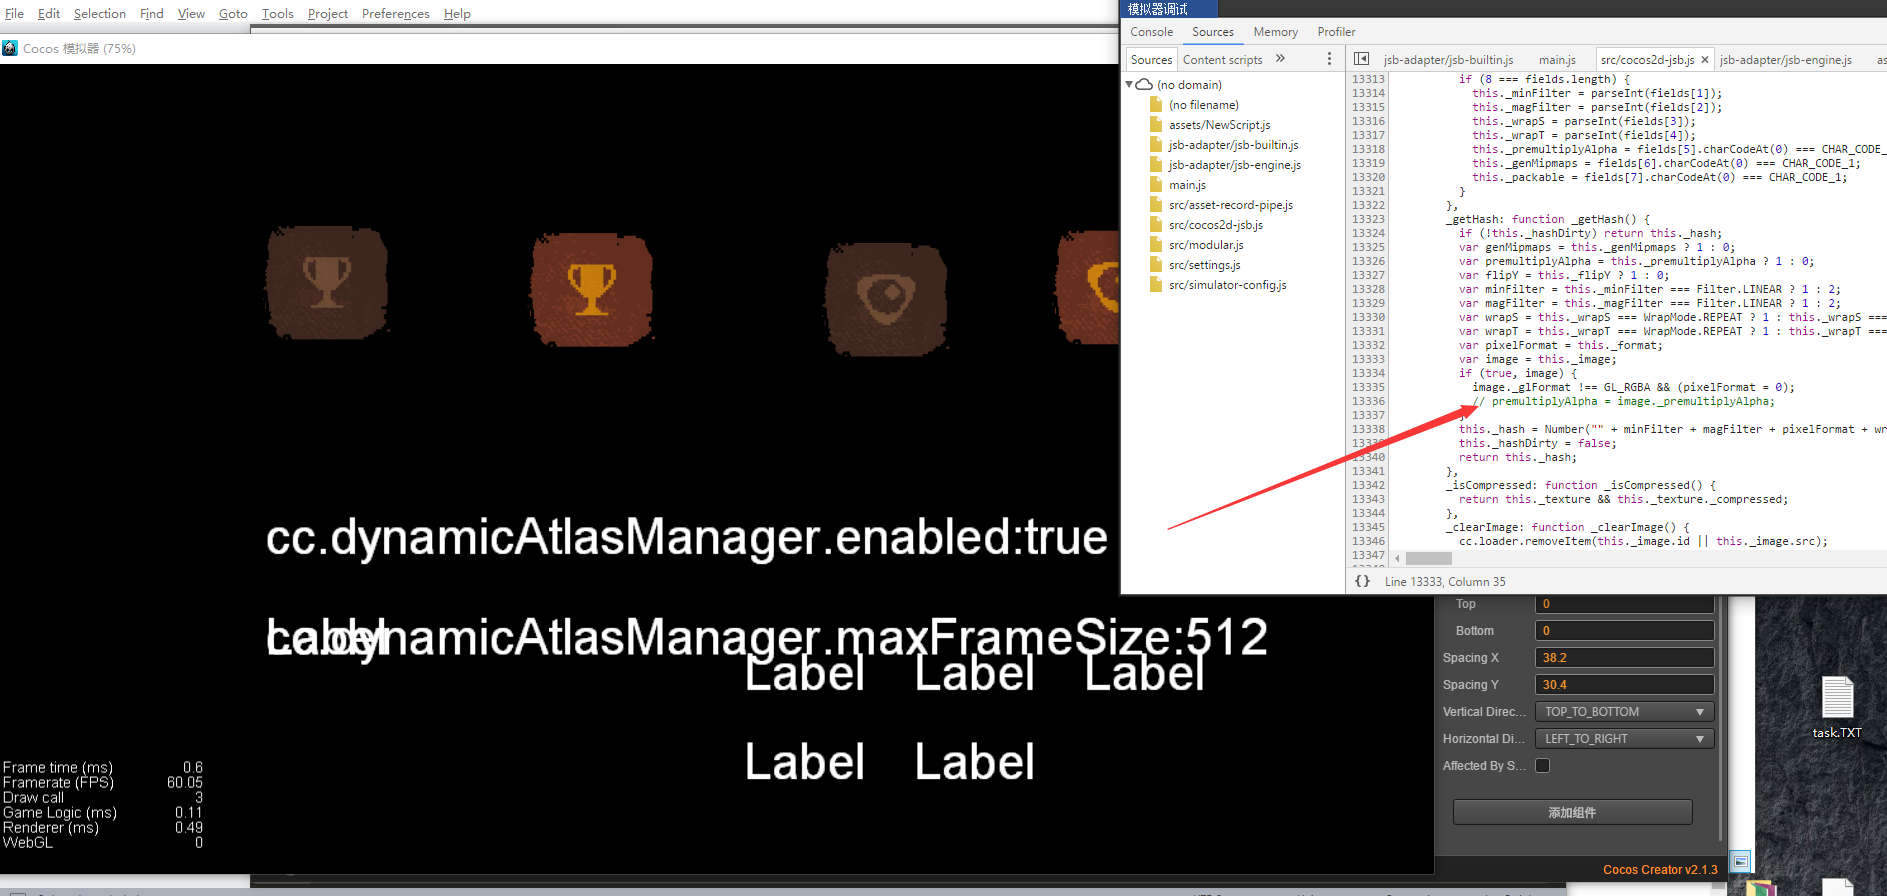Click the Top value input field
1887x896 pixels.
pos(1624,604)
